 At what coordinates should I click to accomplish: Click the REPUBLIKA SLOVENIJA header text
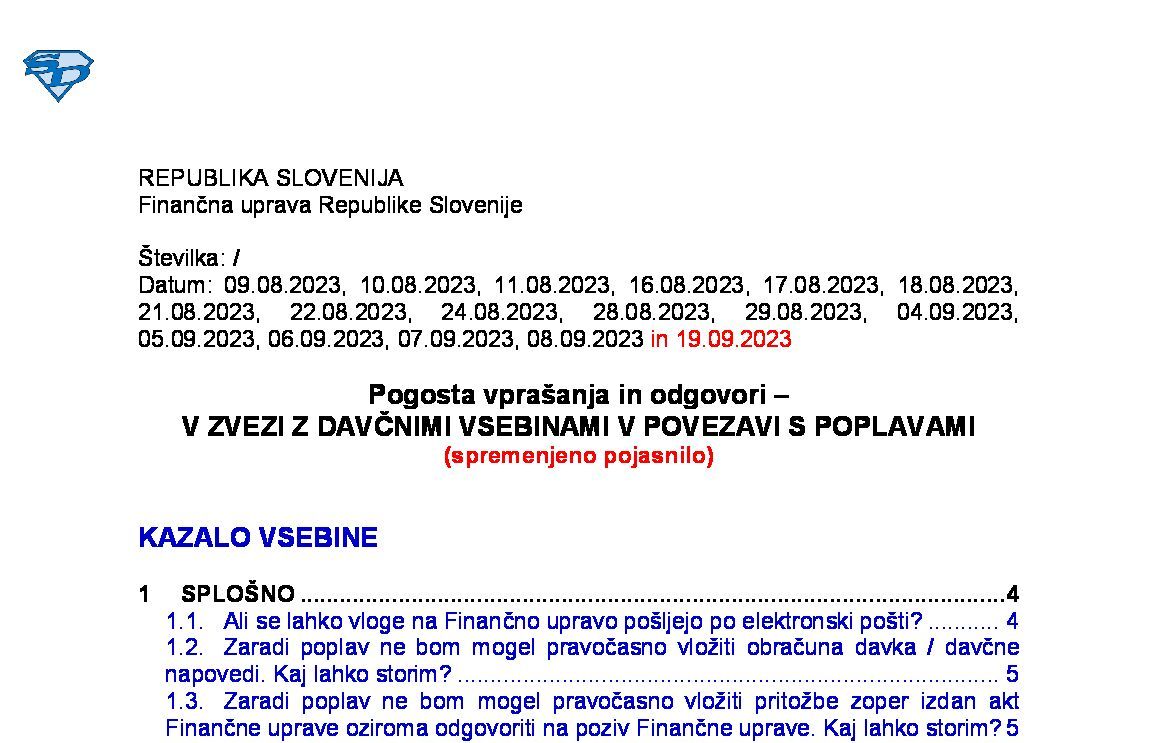point(270,179)
